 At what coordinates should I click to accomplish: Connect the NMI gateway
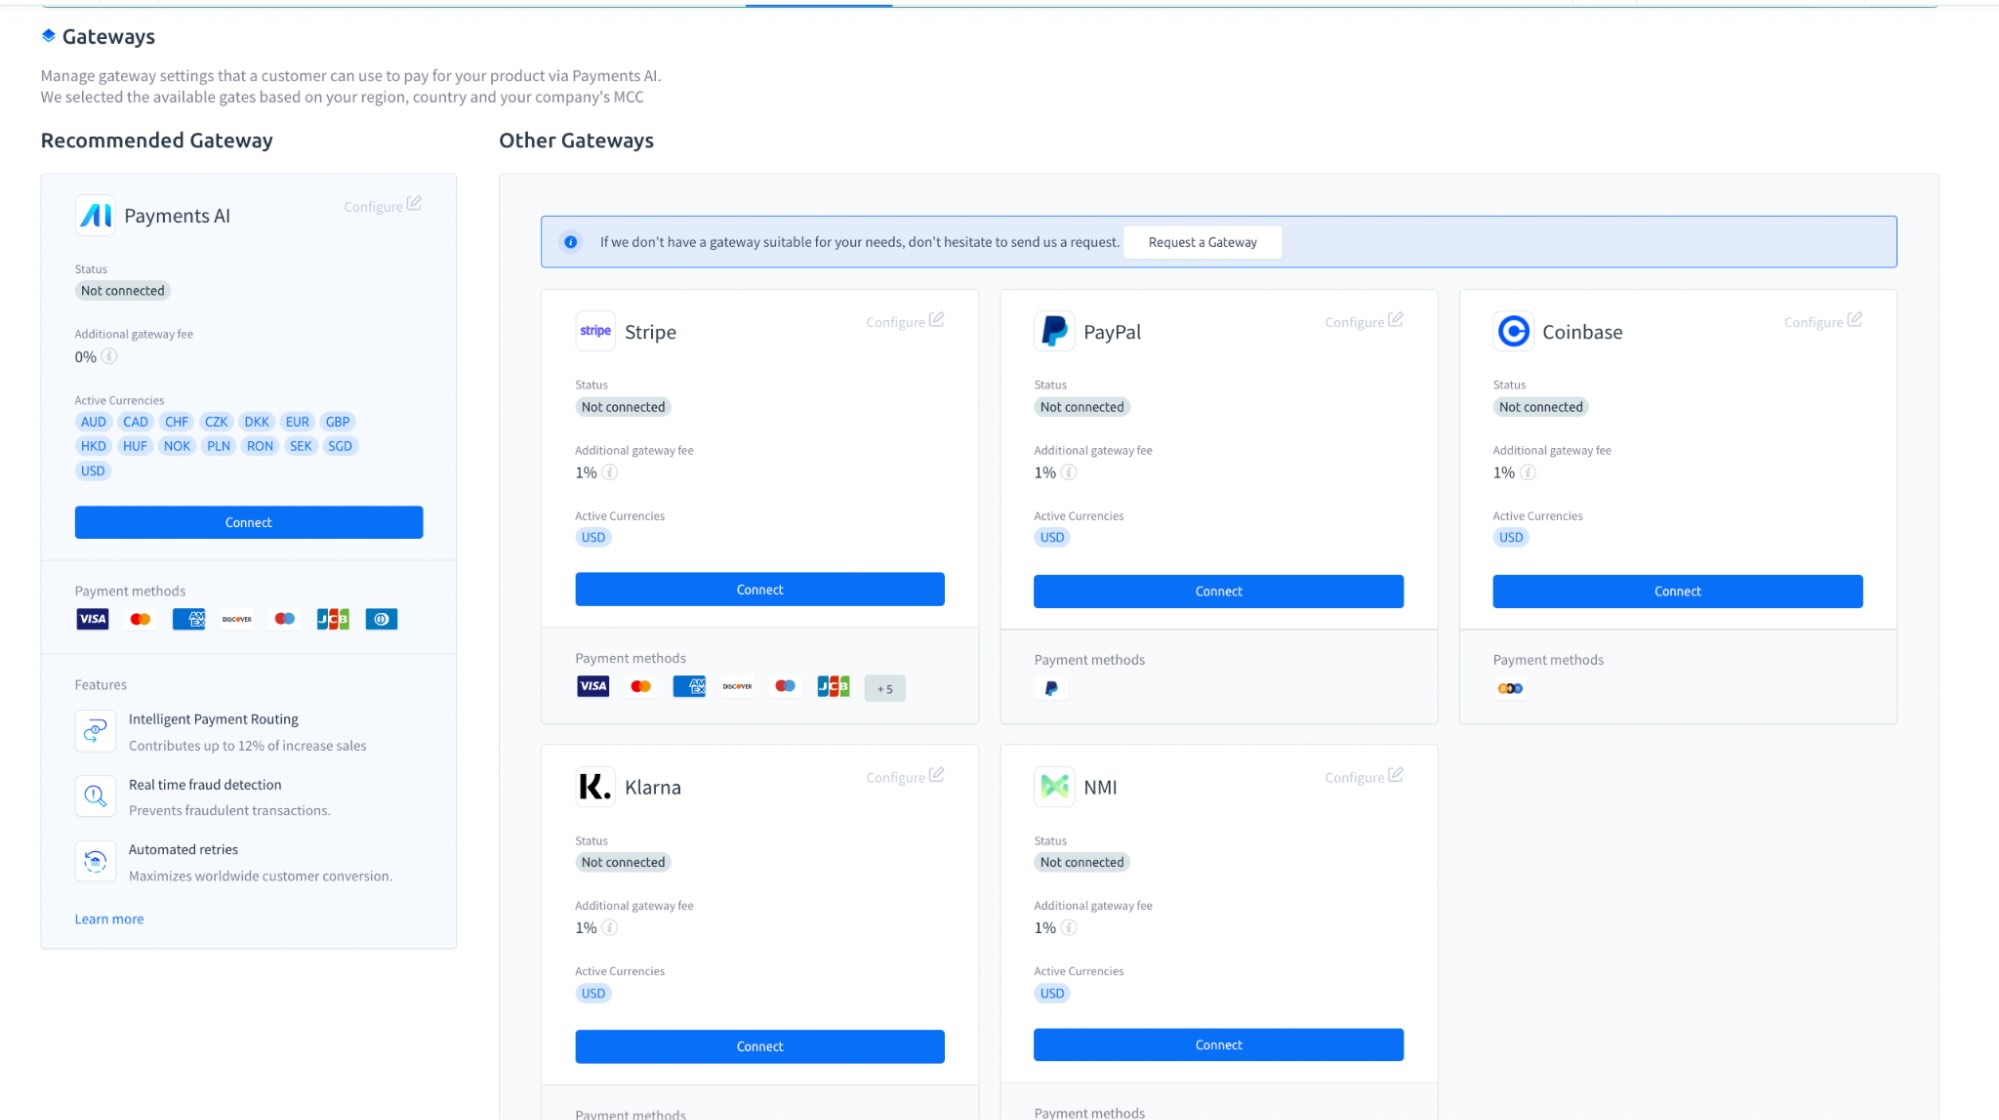1218,1044
